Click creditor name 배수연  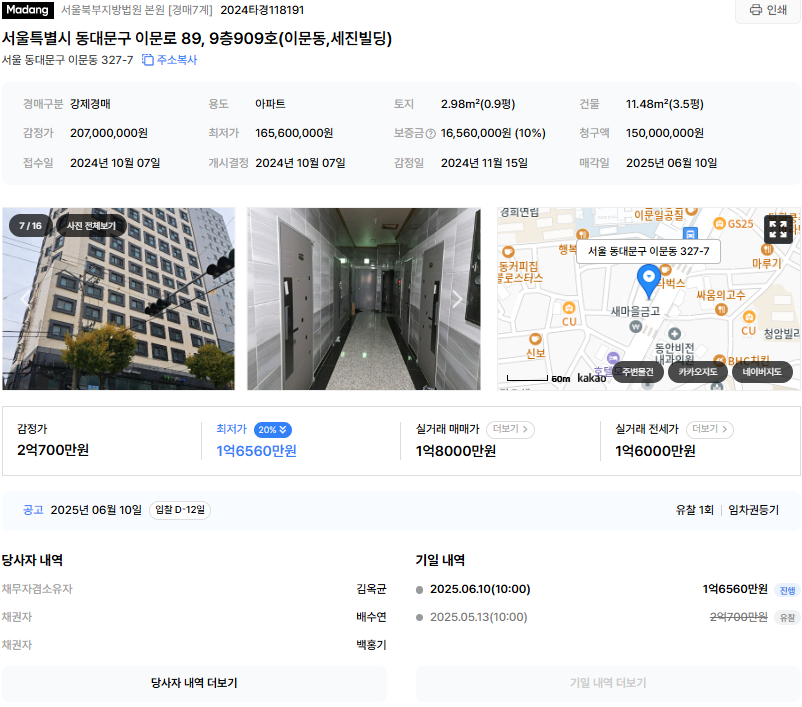click(x=371, y=617)
